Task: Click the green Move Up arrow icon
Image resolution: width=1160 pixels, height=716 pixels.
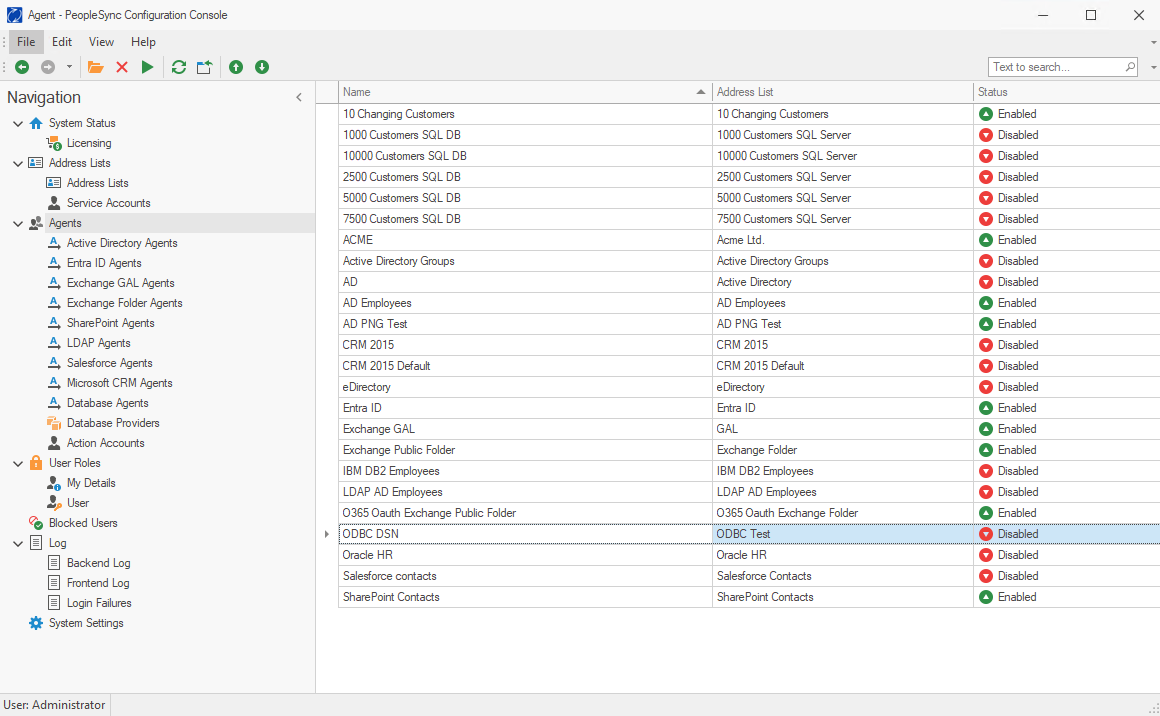Action: [x=236, y=67]
